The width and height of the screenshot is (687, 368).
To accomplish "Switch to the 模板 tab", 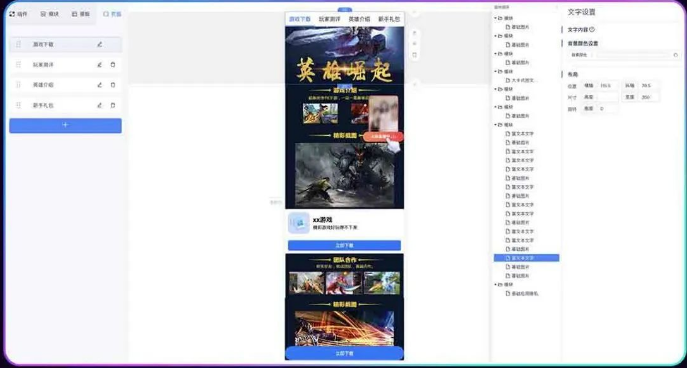I will [81, 14].
